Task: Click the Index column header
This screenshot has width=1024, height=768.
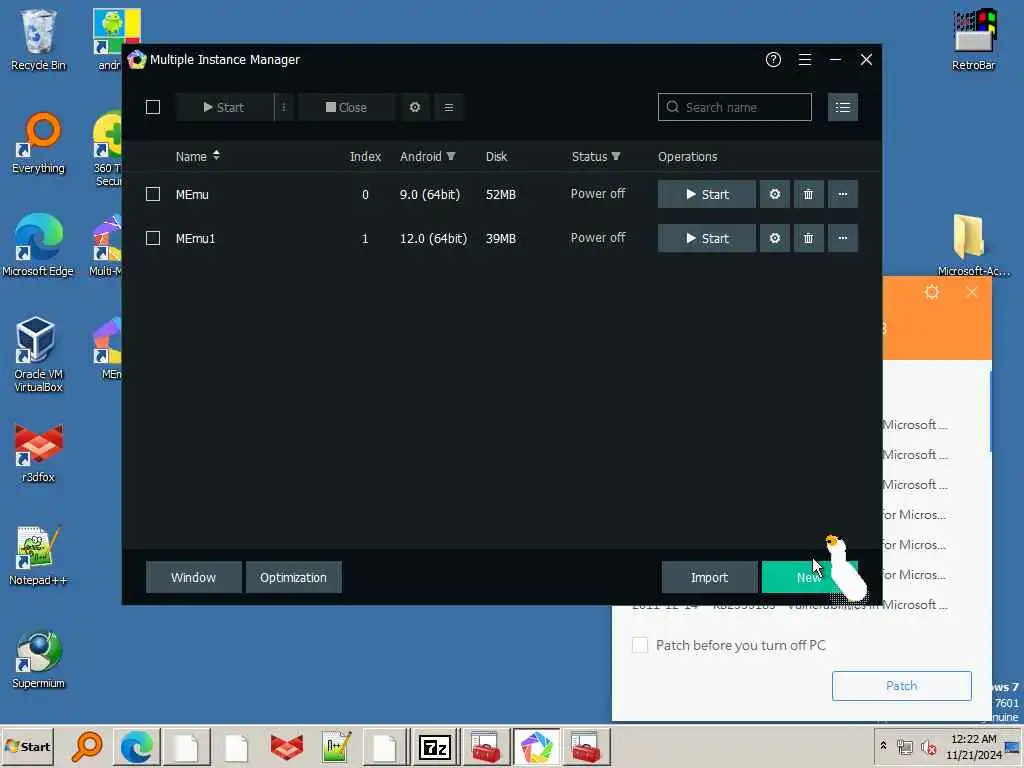Action: point(365,157)
